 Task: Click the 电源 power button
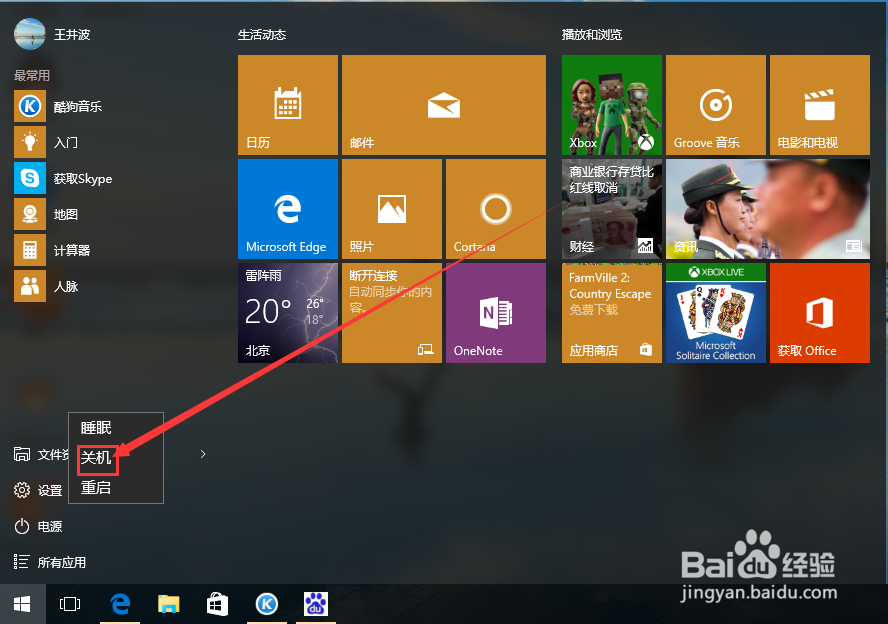38,527
